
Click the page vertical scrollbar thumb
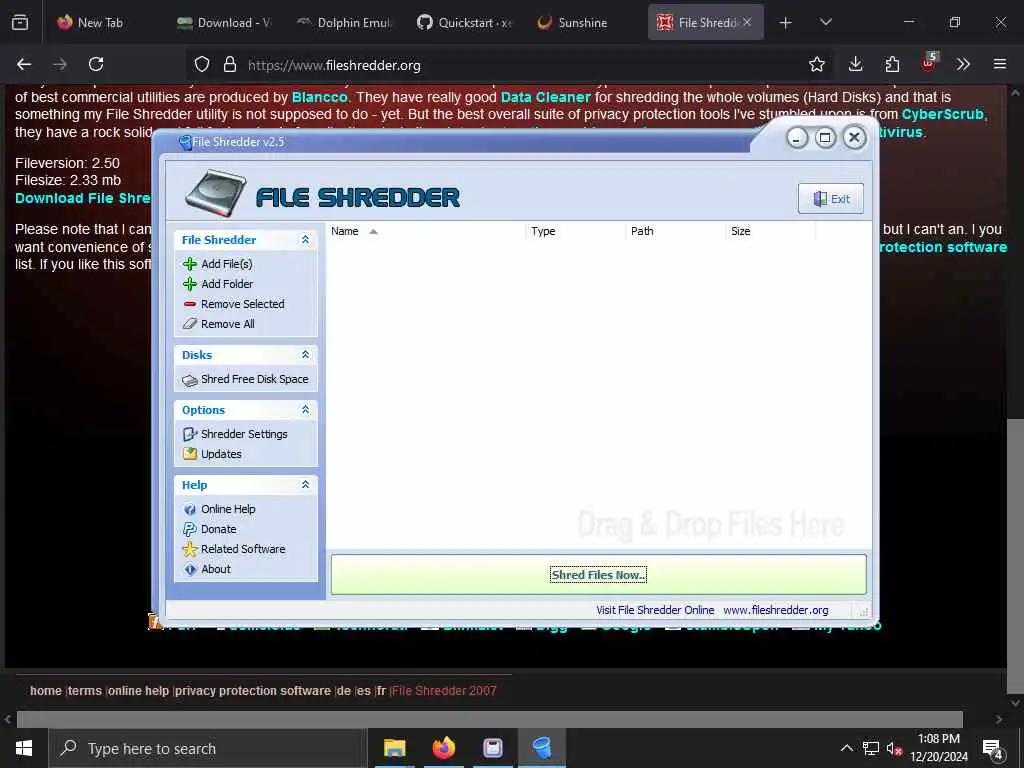pyautogui.click(x=1014, y=555)
